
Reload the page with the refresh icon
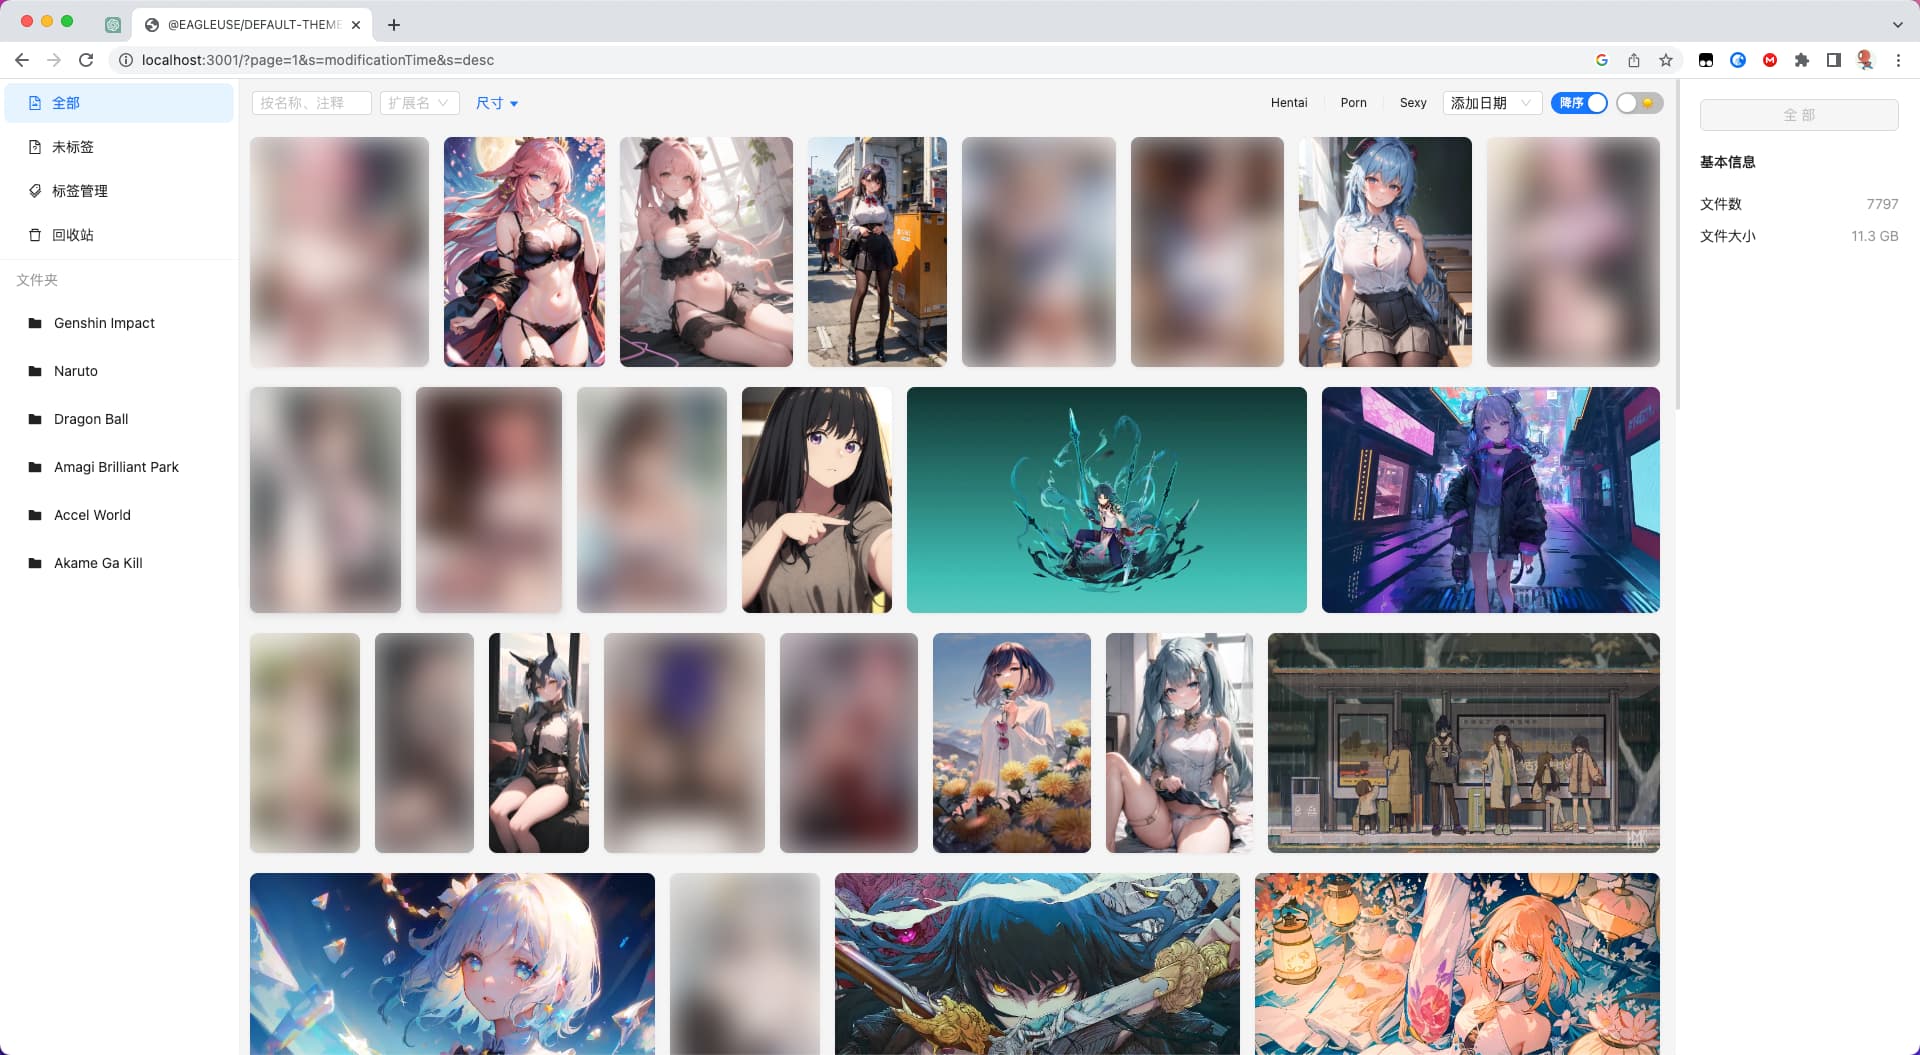tap(86, 60)
